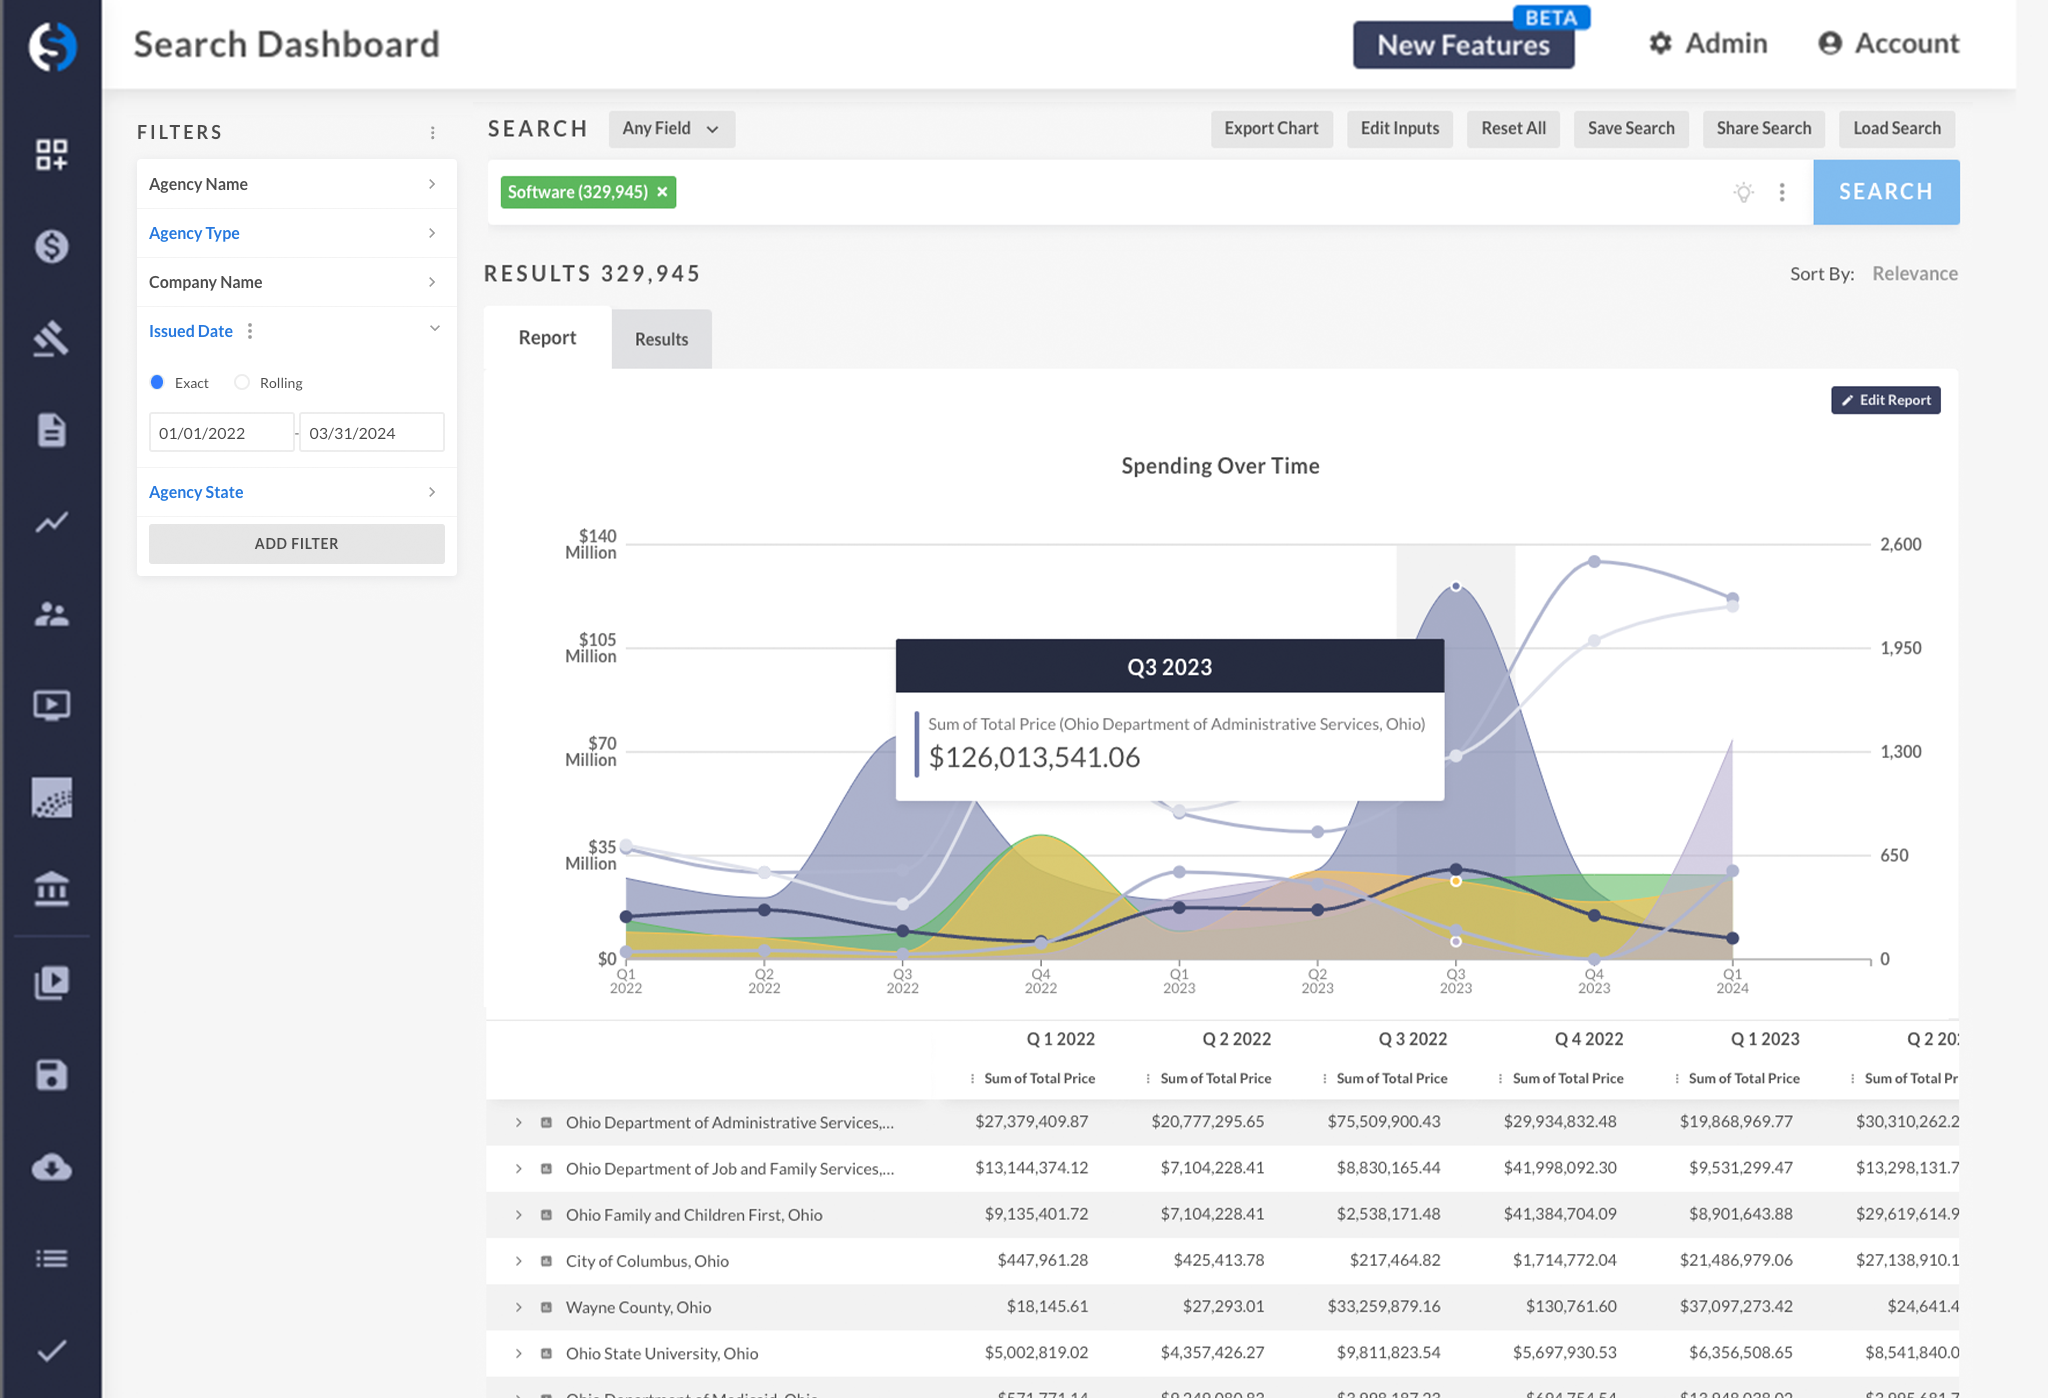Click the trend line chart sidebar icon
This screenshot has width=2048, height=1398.
[51, 522]
